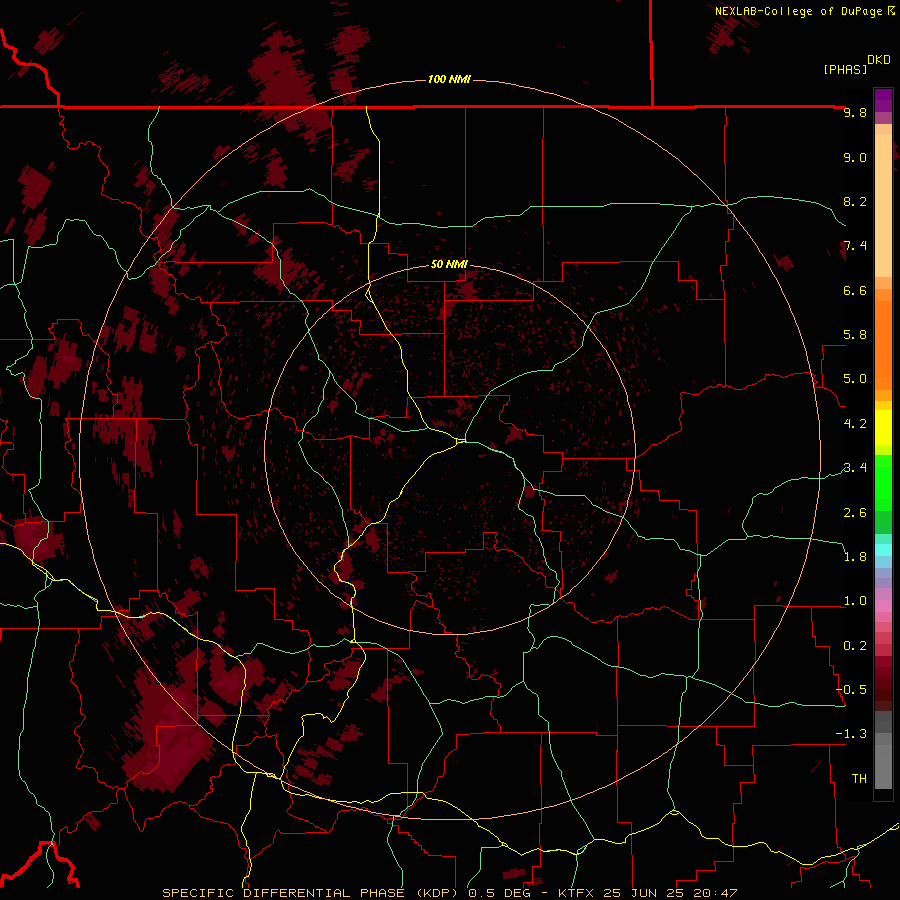Viewport: 900px width, 900px height.
Task: Click the bright green band on the color scale
Action: pyautogui.click(x=883, y=483)
